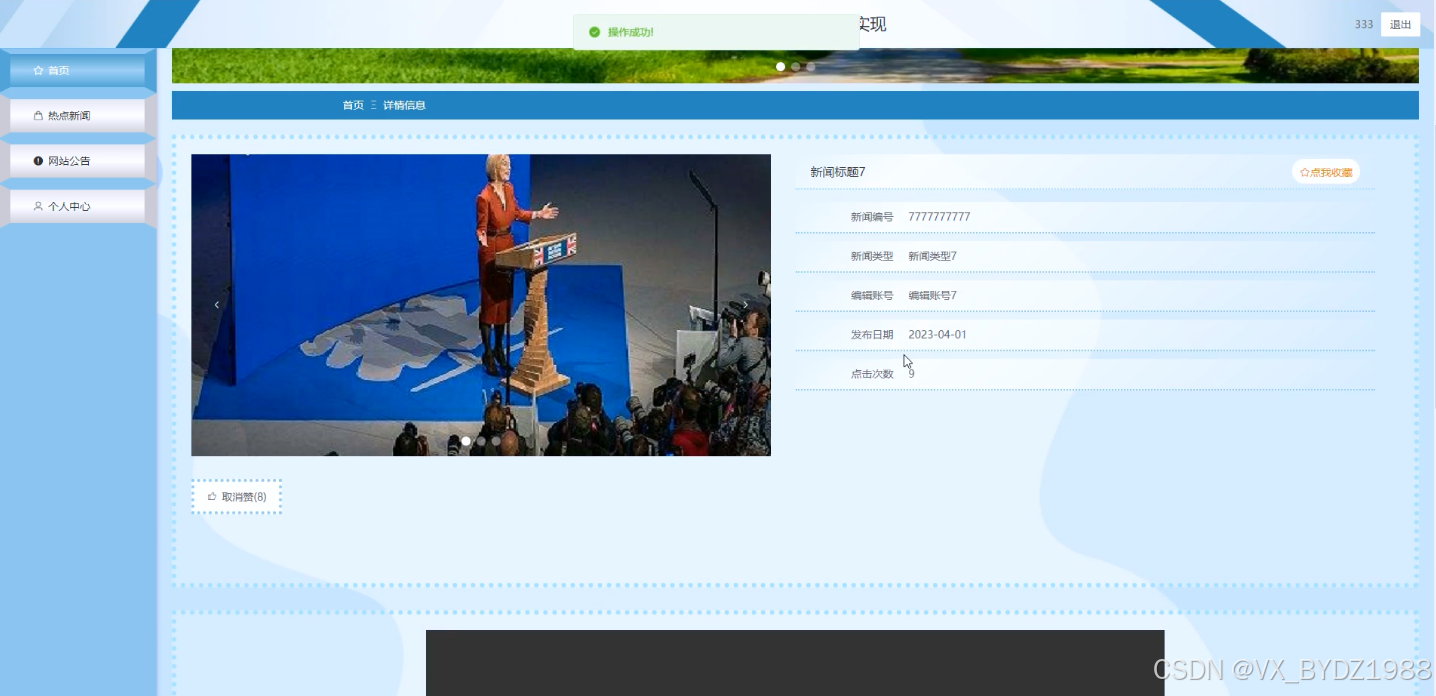Screen dimensions: 1436x696
Task: Click the thumbs-up icon in 取消赞 button
Action: pos(212,497)
